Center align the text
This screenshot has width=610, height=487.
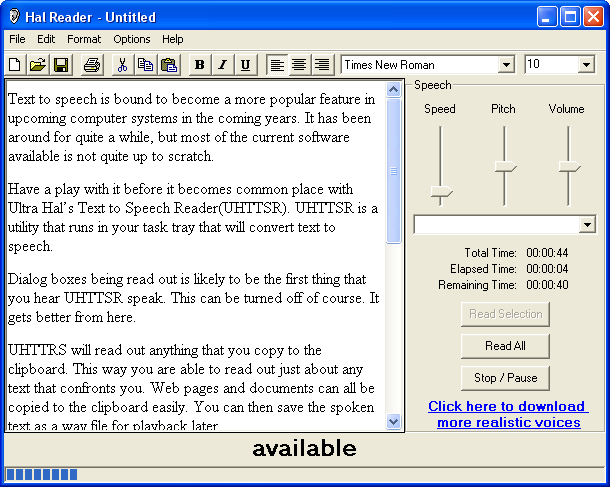(x=299, y=65)
